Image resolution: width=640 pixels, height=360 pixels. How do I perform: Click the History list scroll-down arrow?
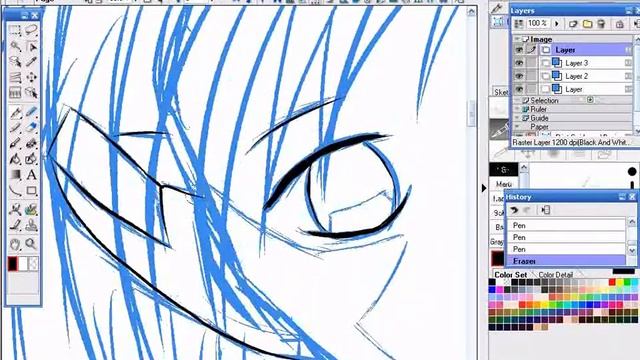click(632, 250)
